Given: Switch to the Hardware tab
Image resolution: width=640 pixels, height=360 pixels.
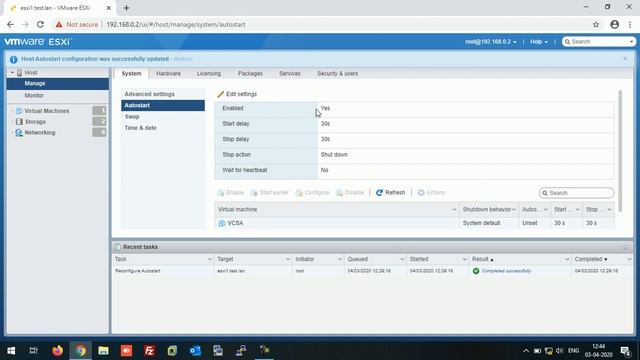Looking at the screenshot, I should point(168,73).
